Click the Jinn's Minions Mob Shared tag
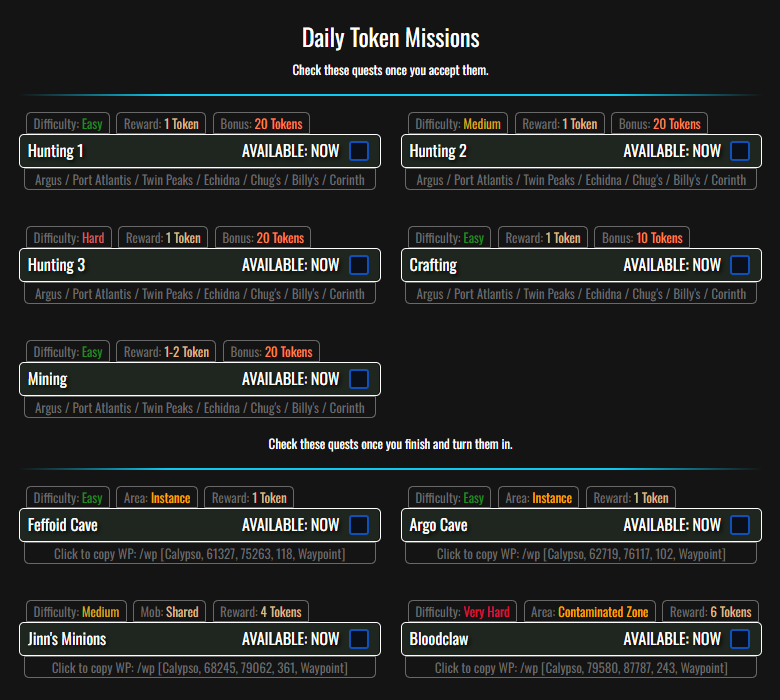 coord(168,612)
